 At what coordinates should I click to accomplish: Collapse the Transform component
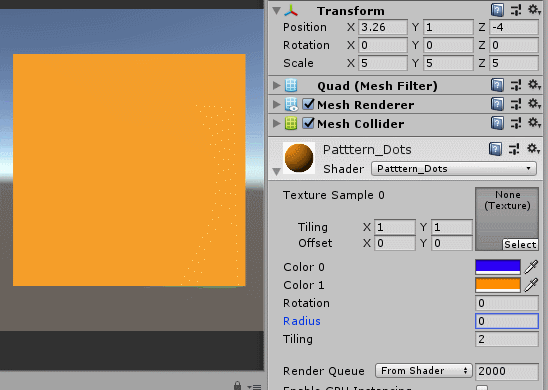point(276,11)
